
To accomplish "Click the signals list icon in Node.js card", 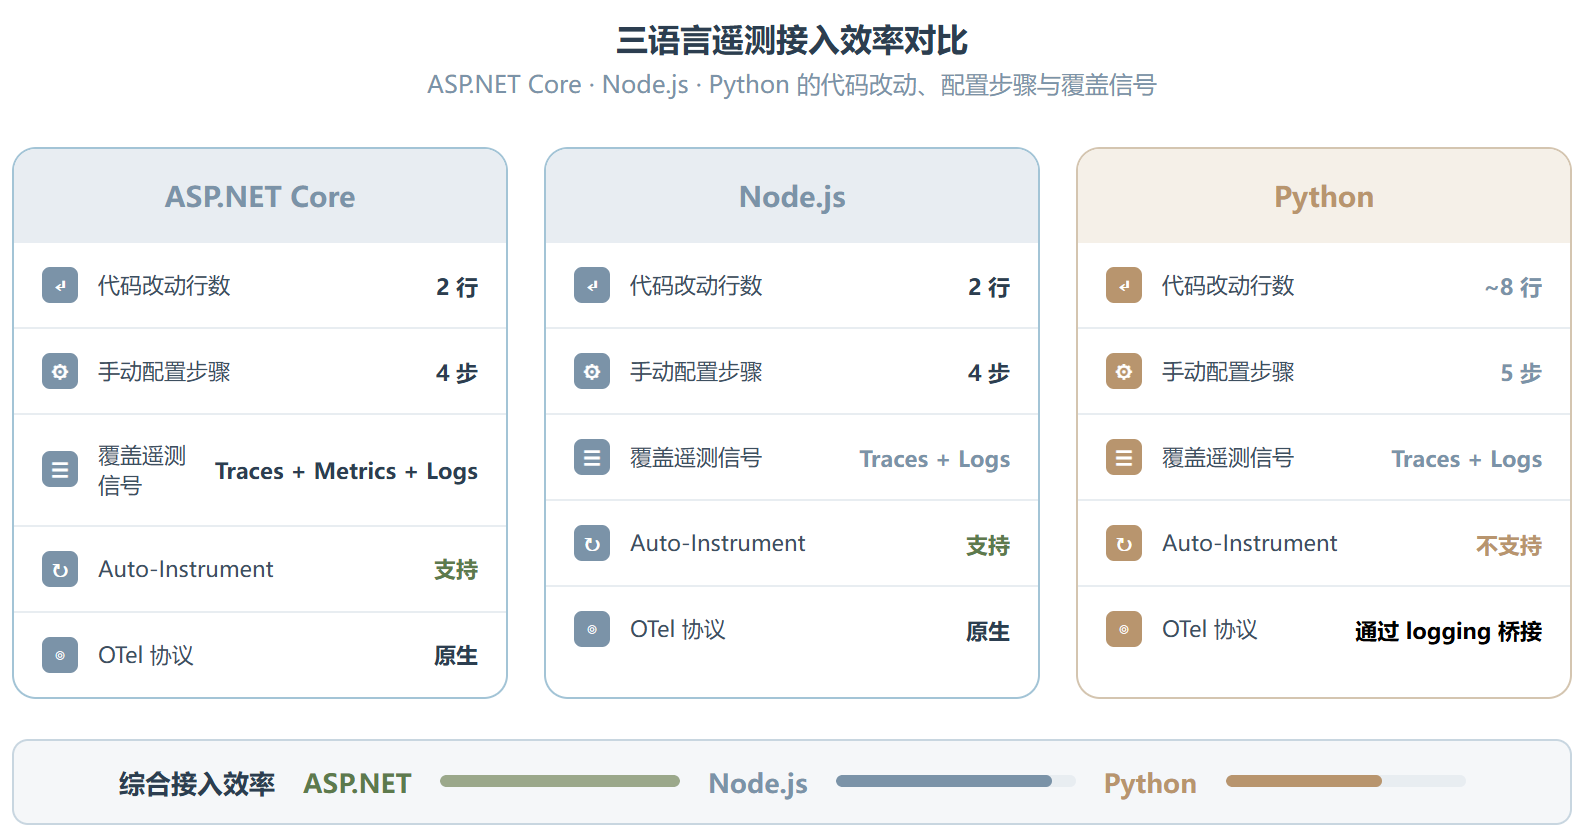I will click(592, 457).
